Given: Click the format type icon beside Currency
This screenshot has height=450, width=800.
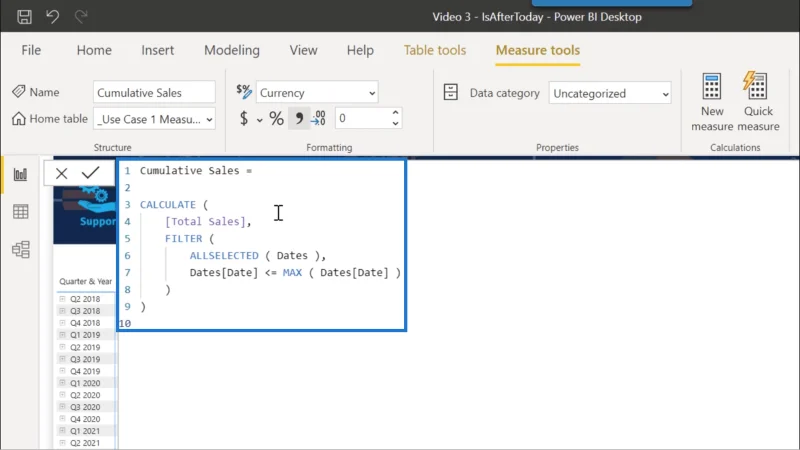Looking at the screenshot, I should point(244,92).
